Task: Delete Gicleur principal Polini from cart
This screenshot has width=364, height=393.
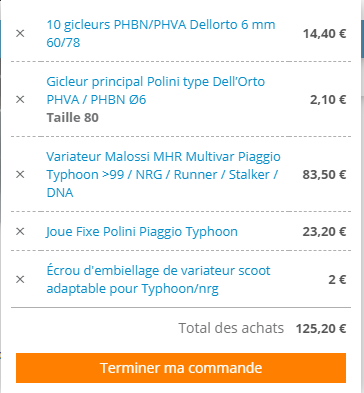Action: tap(20, 99)
